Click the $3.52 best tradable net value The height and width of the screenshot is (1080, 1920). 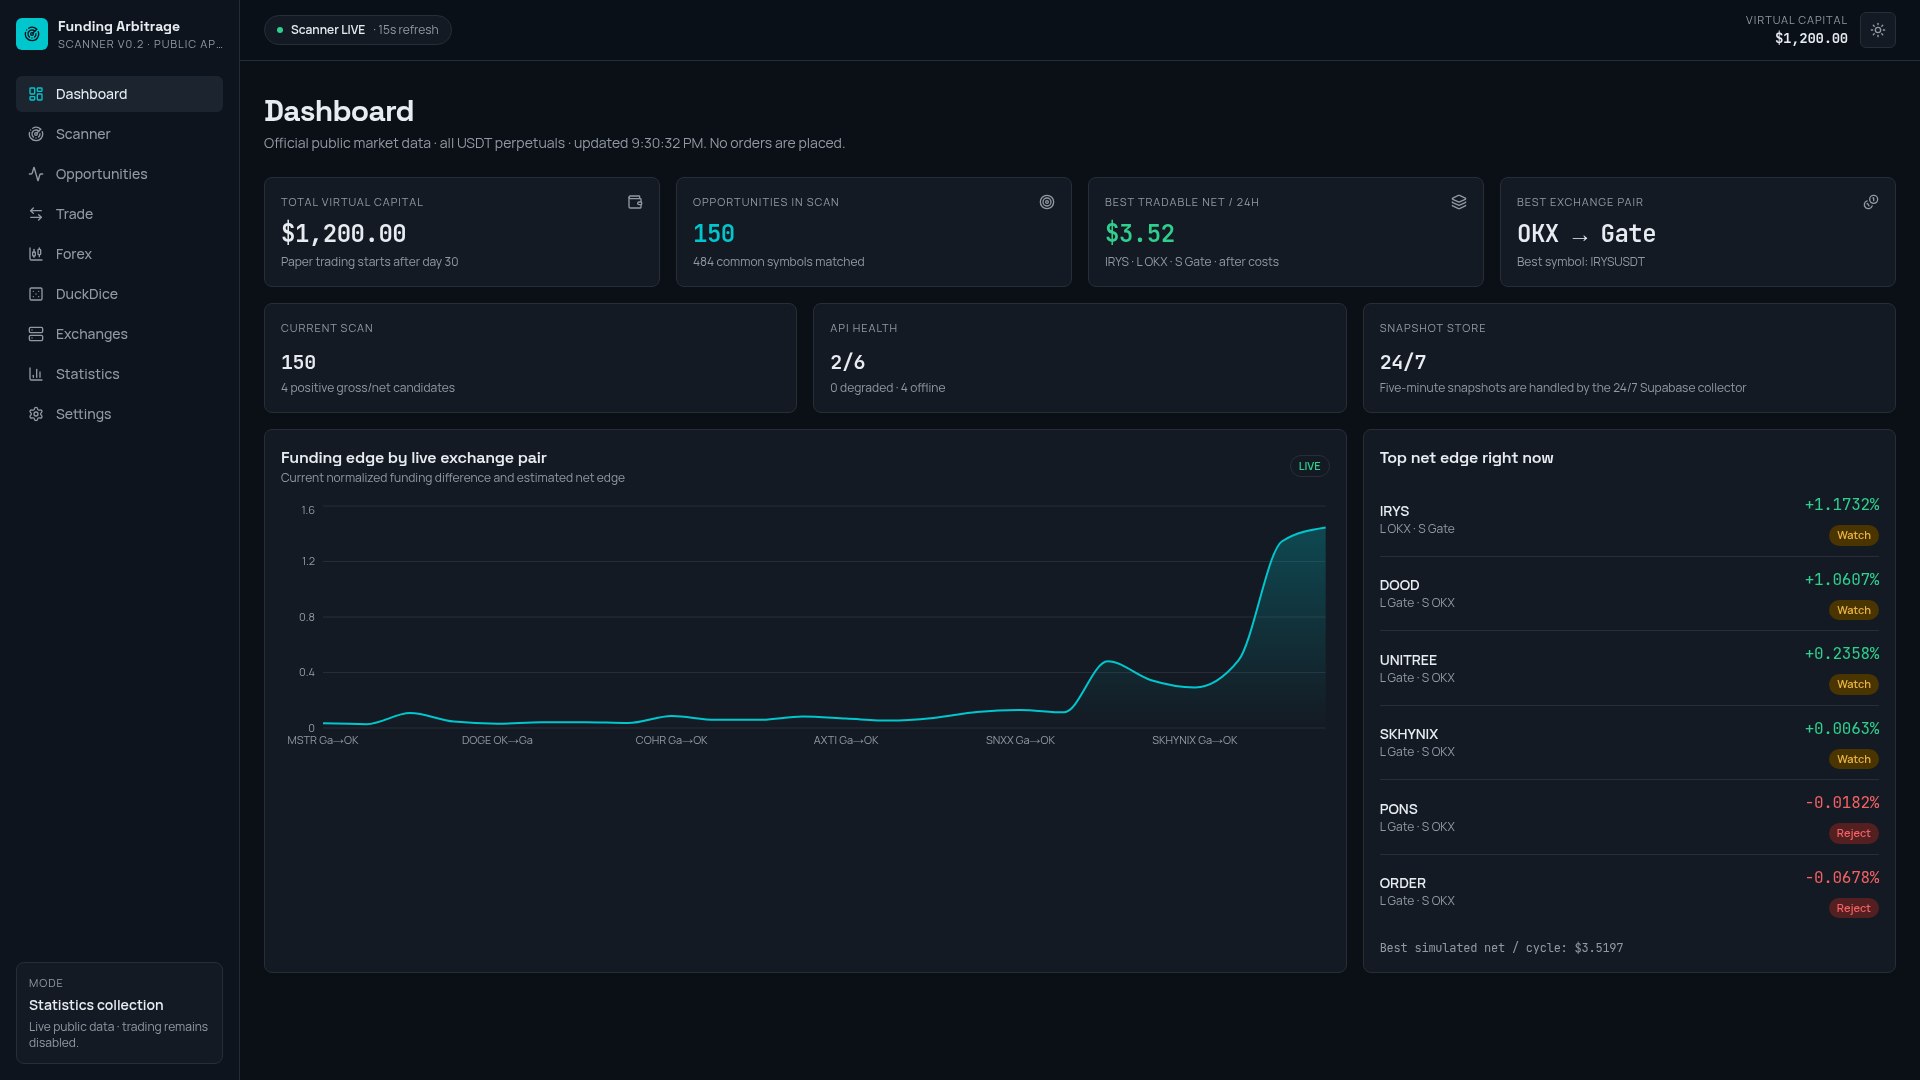coord(1139,234)
